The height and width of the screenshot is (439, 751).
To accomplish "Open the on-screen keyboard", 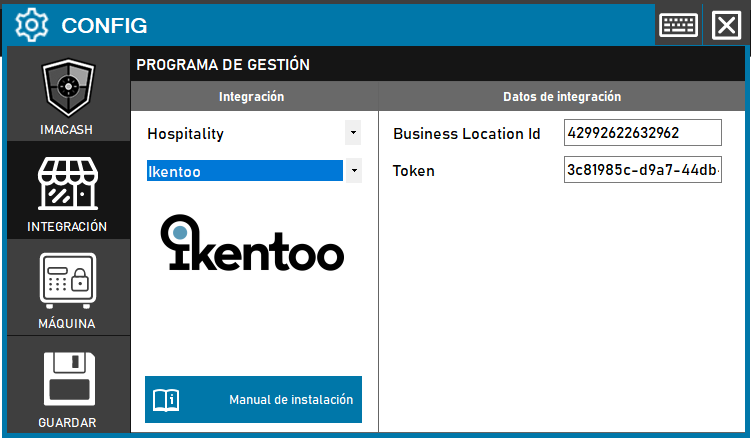I will [x=678, y=25].
